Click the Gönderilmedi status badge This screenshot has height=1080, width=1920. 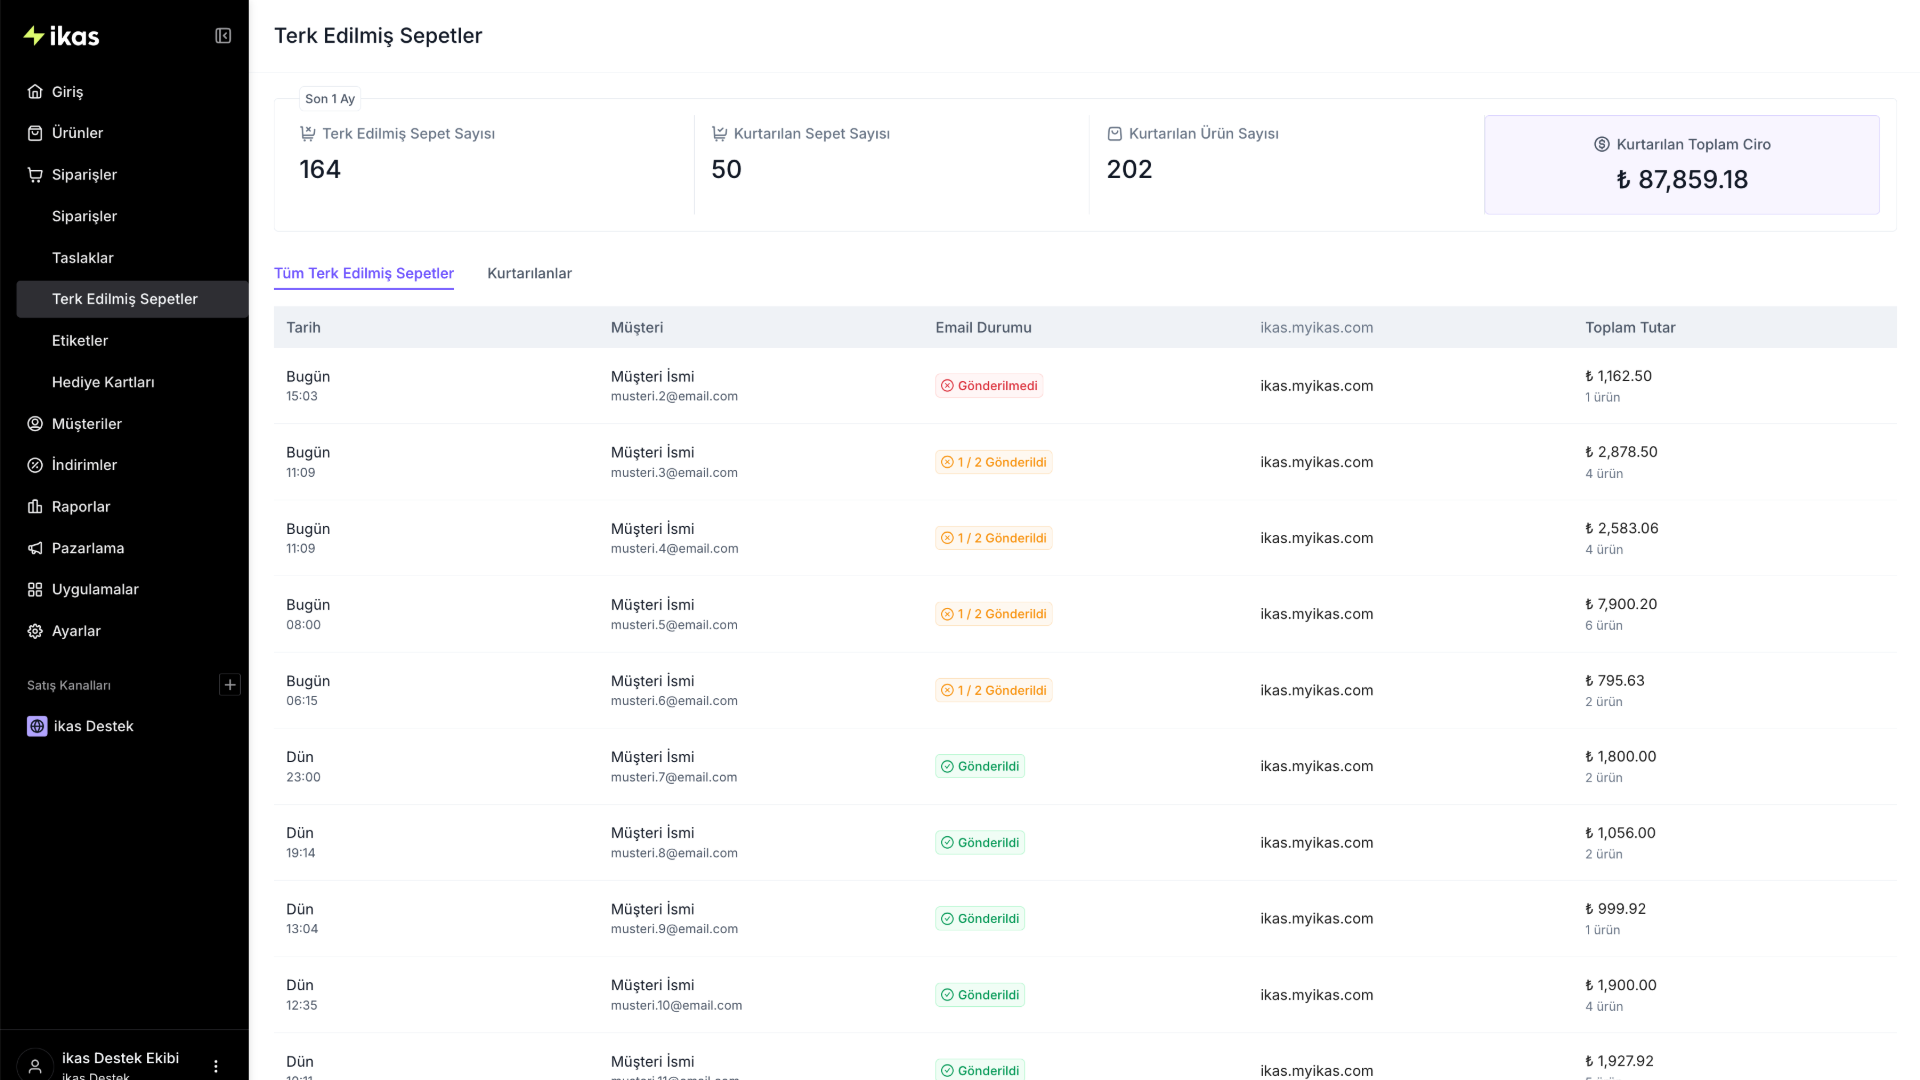(989, 386)
